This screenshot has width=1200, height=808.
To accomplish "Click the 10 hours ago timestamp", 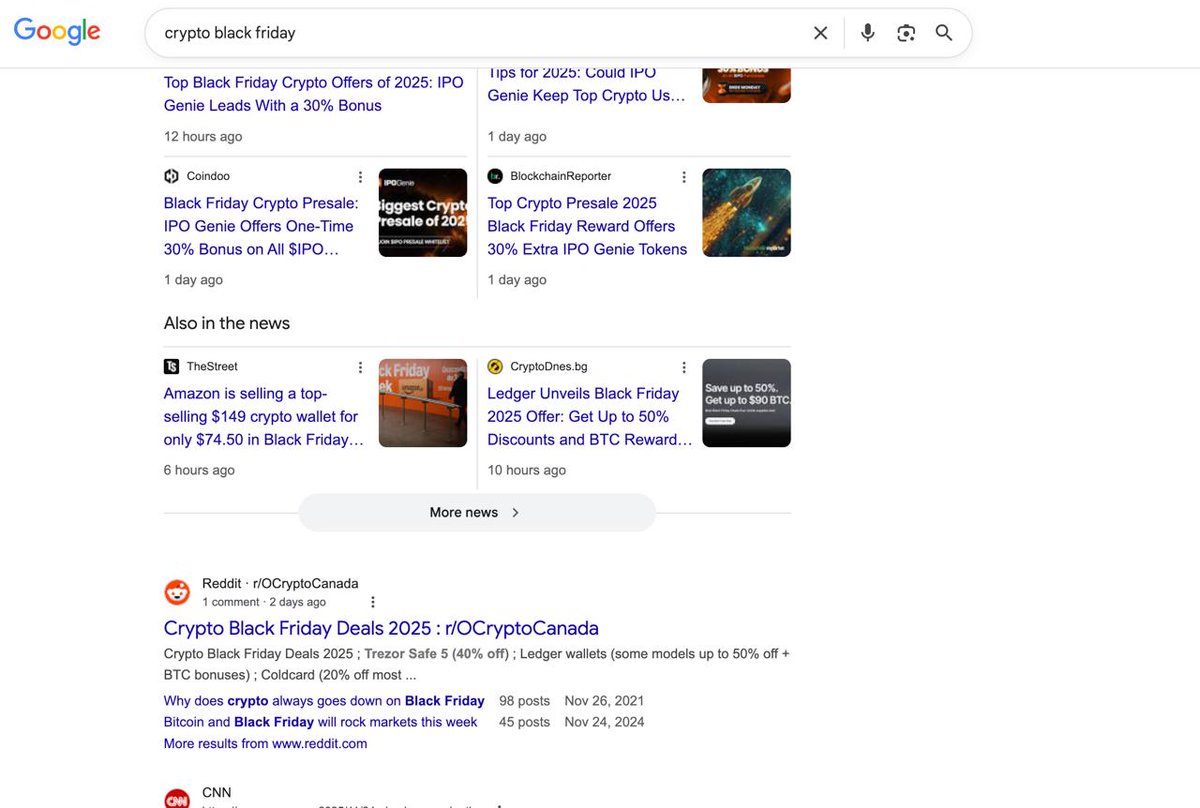I will (x=526, y=470).
